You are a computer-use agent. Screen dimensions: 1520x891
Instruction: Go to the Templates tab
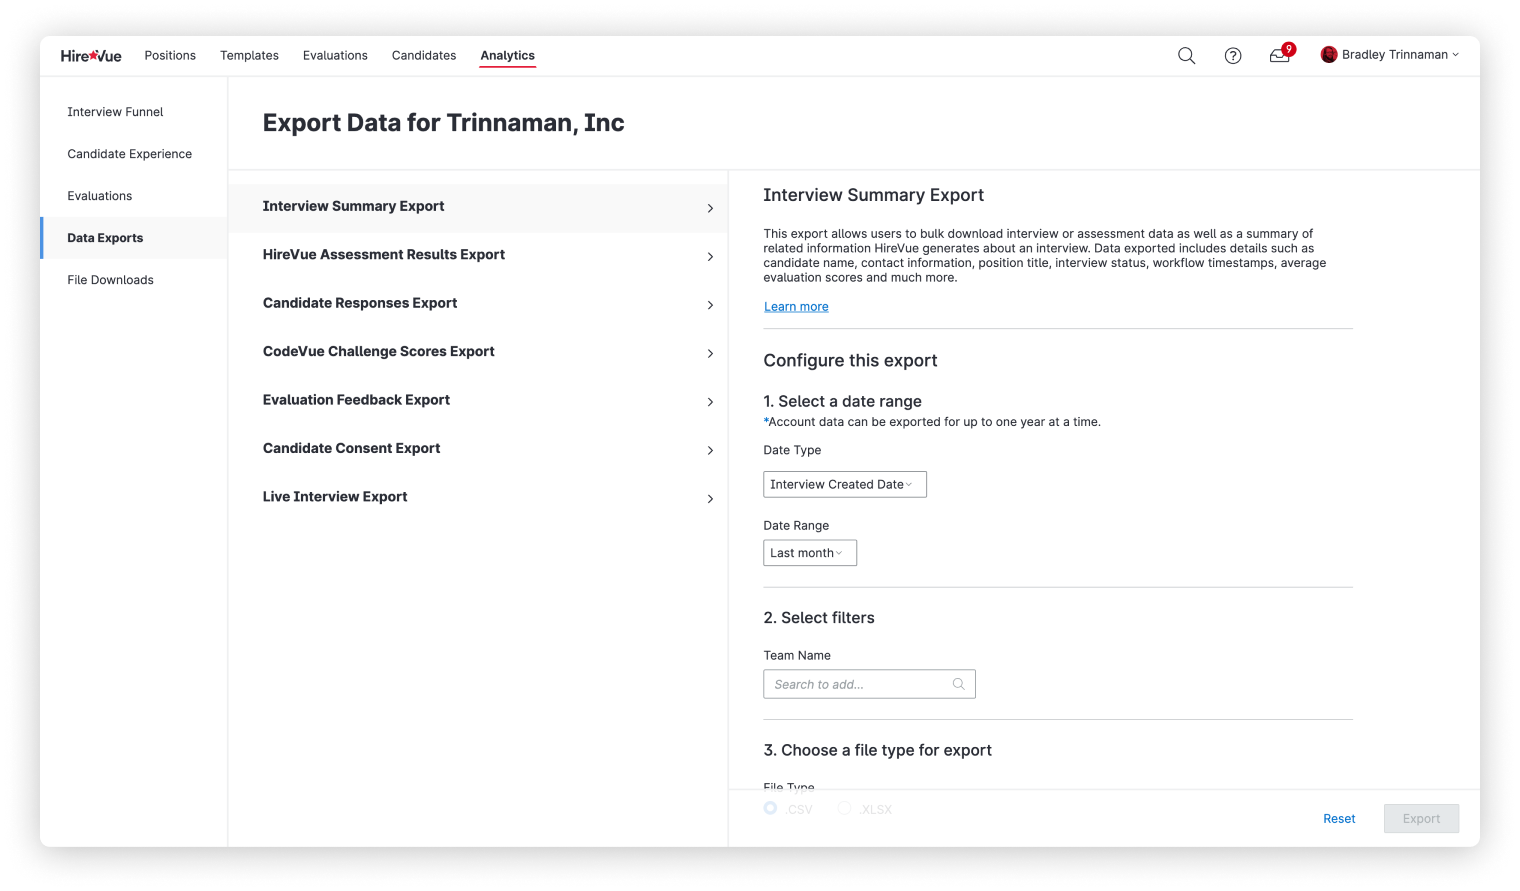pyautogui.click(x=249, y=56)
